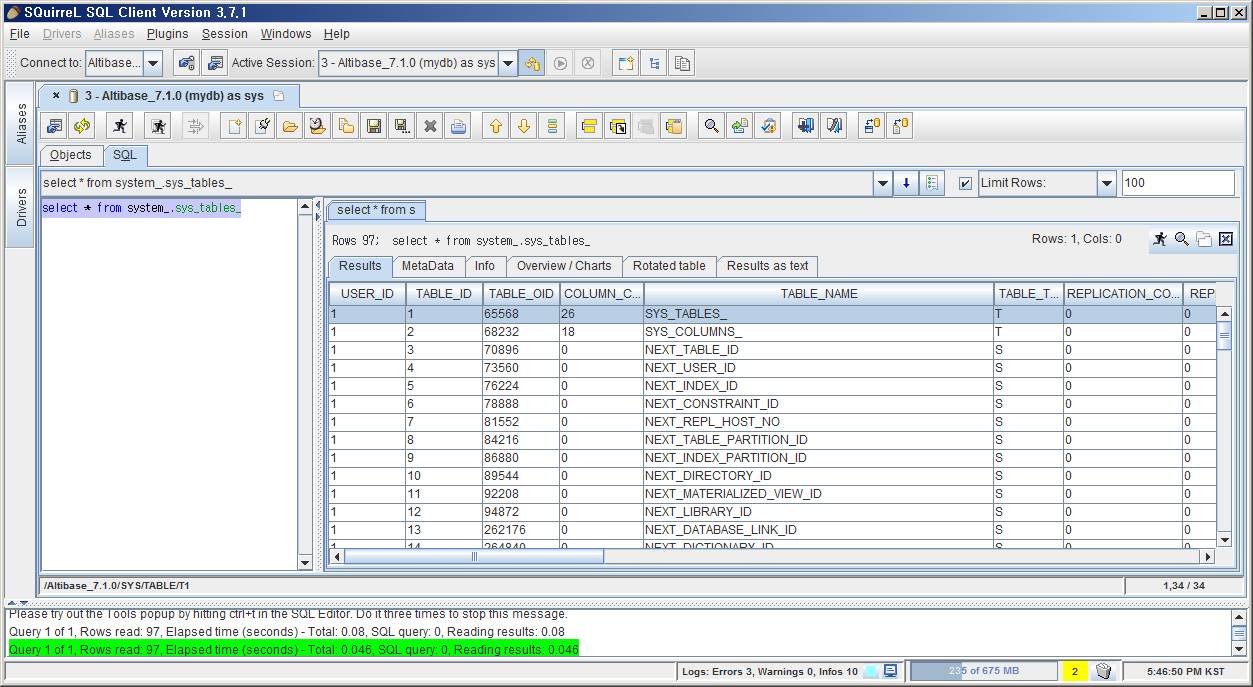Click the print icon in the session toolbar
The height and width of the screenshot is (687, 1253).
458,126
